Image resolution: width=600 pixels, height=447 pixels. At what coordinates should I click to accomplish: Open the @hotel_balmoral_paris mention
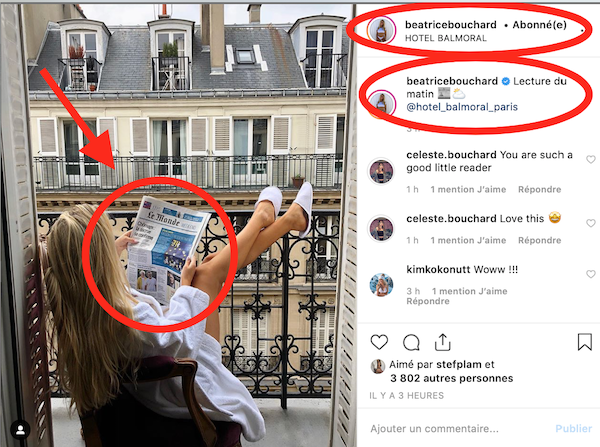[462, 107]
